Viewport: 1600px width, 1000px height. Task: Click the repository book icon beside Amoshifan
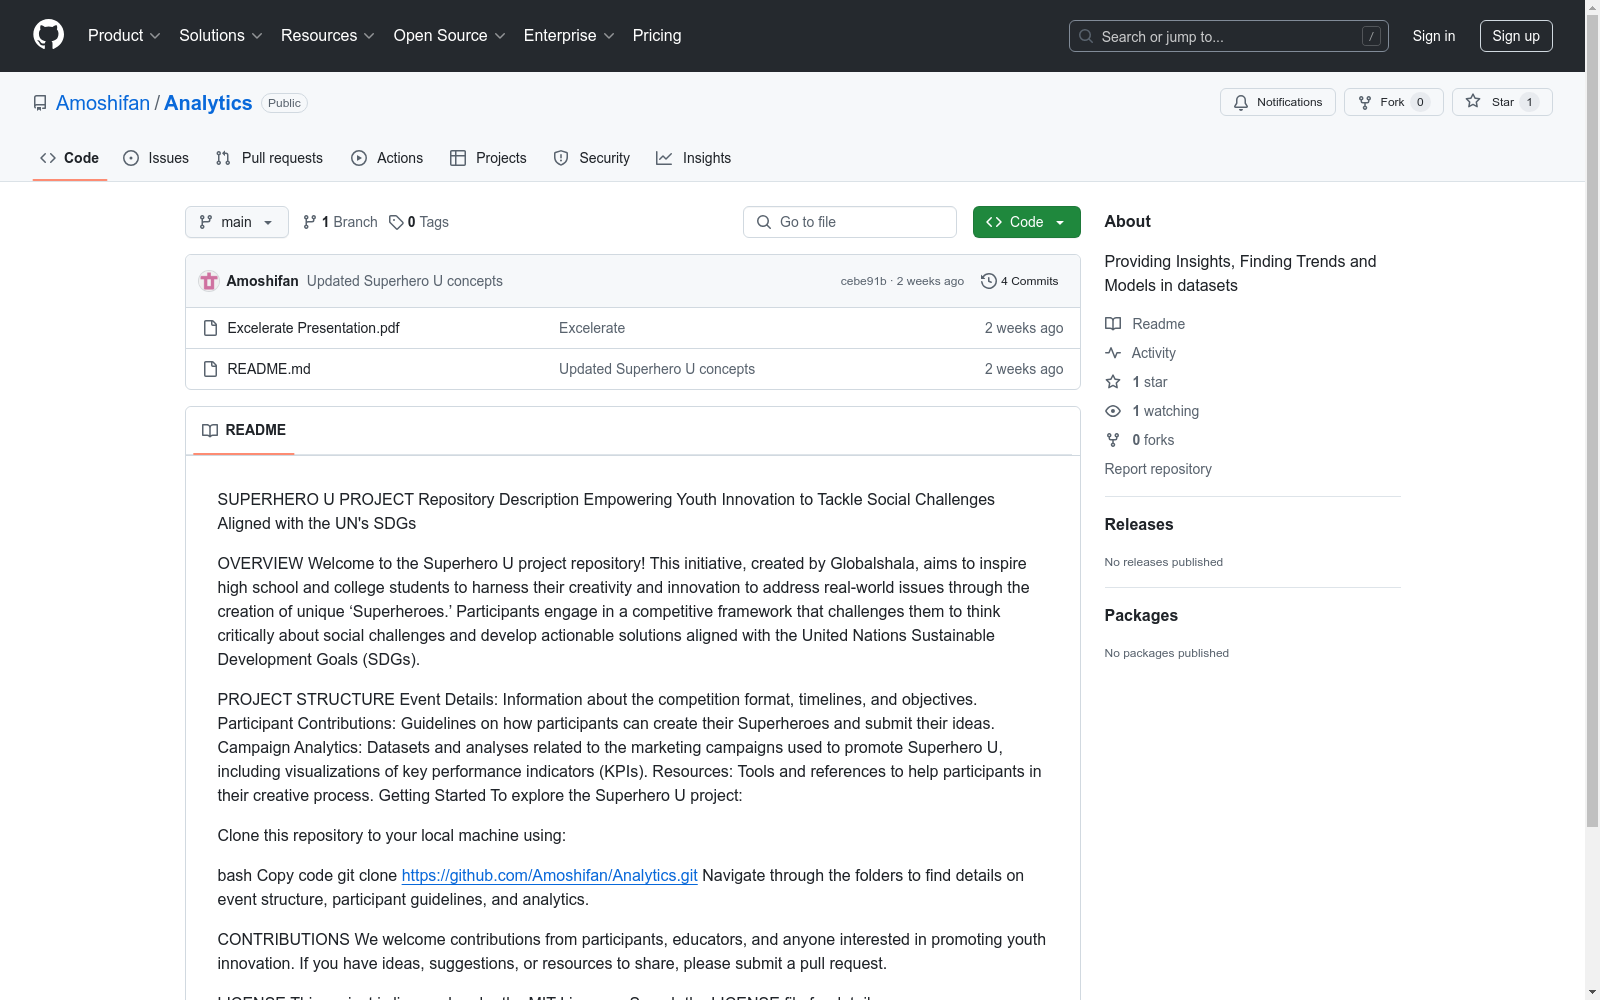coord(40,103)
